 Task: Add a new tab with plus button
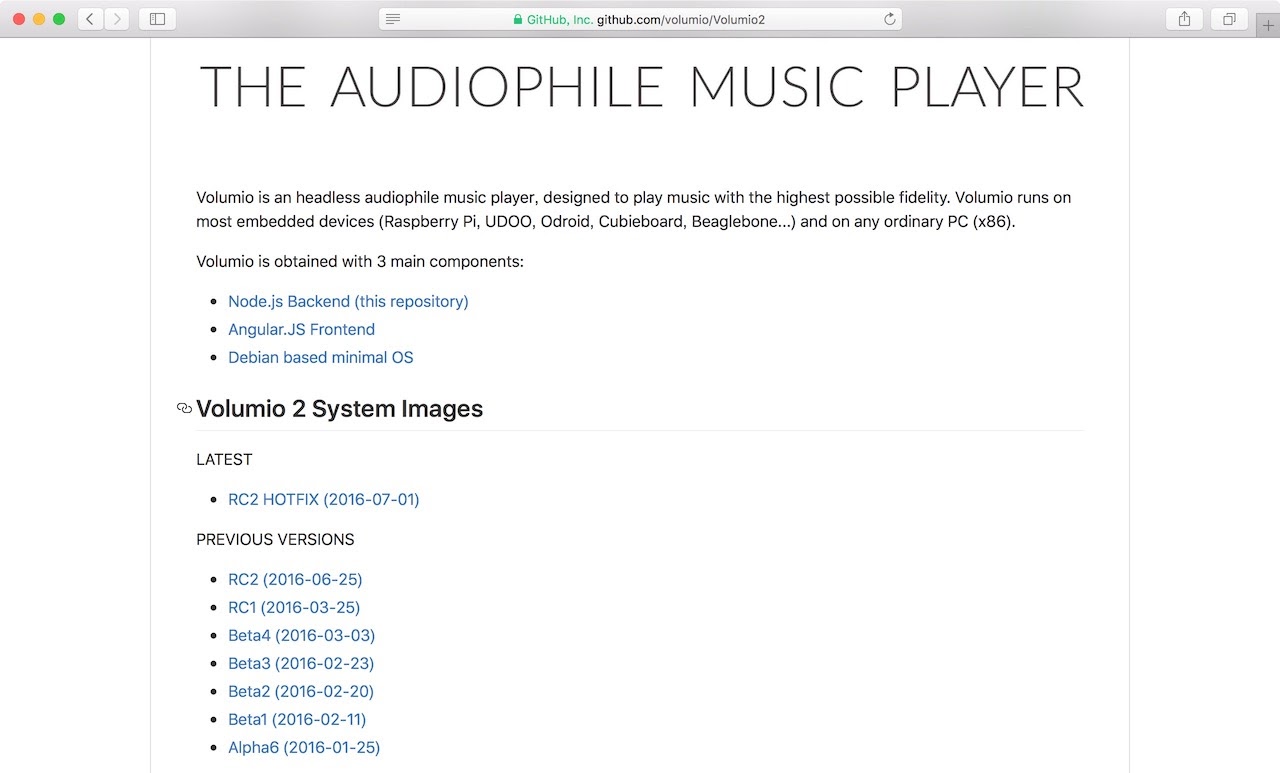click(1268, 26)
